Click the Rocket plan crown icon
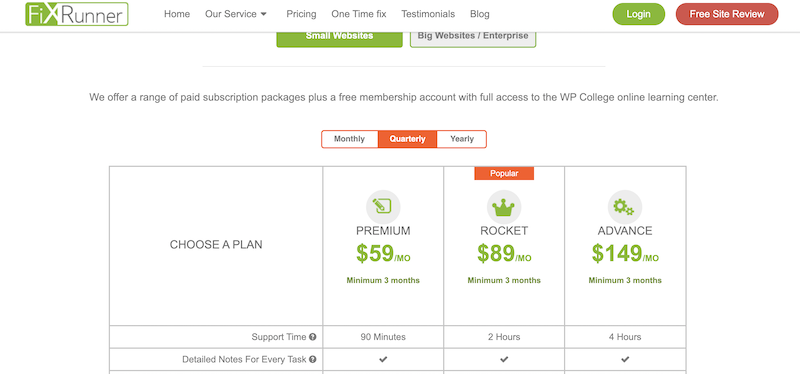800x374 pixels. [x=504, y=207]
